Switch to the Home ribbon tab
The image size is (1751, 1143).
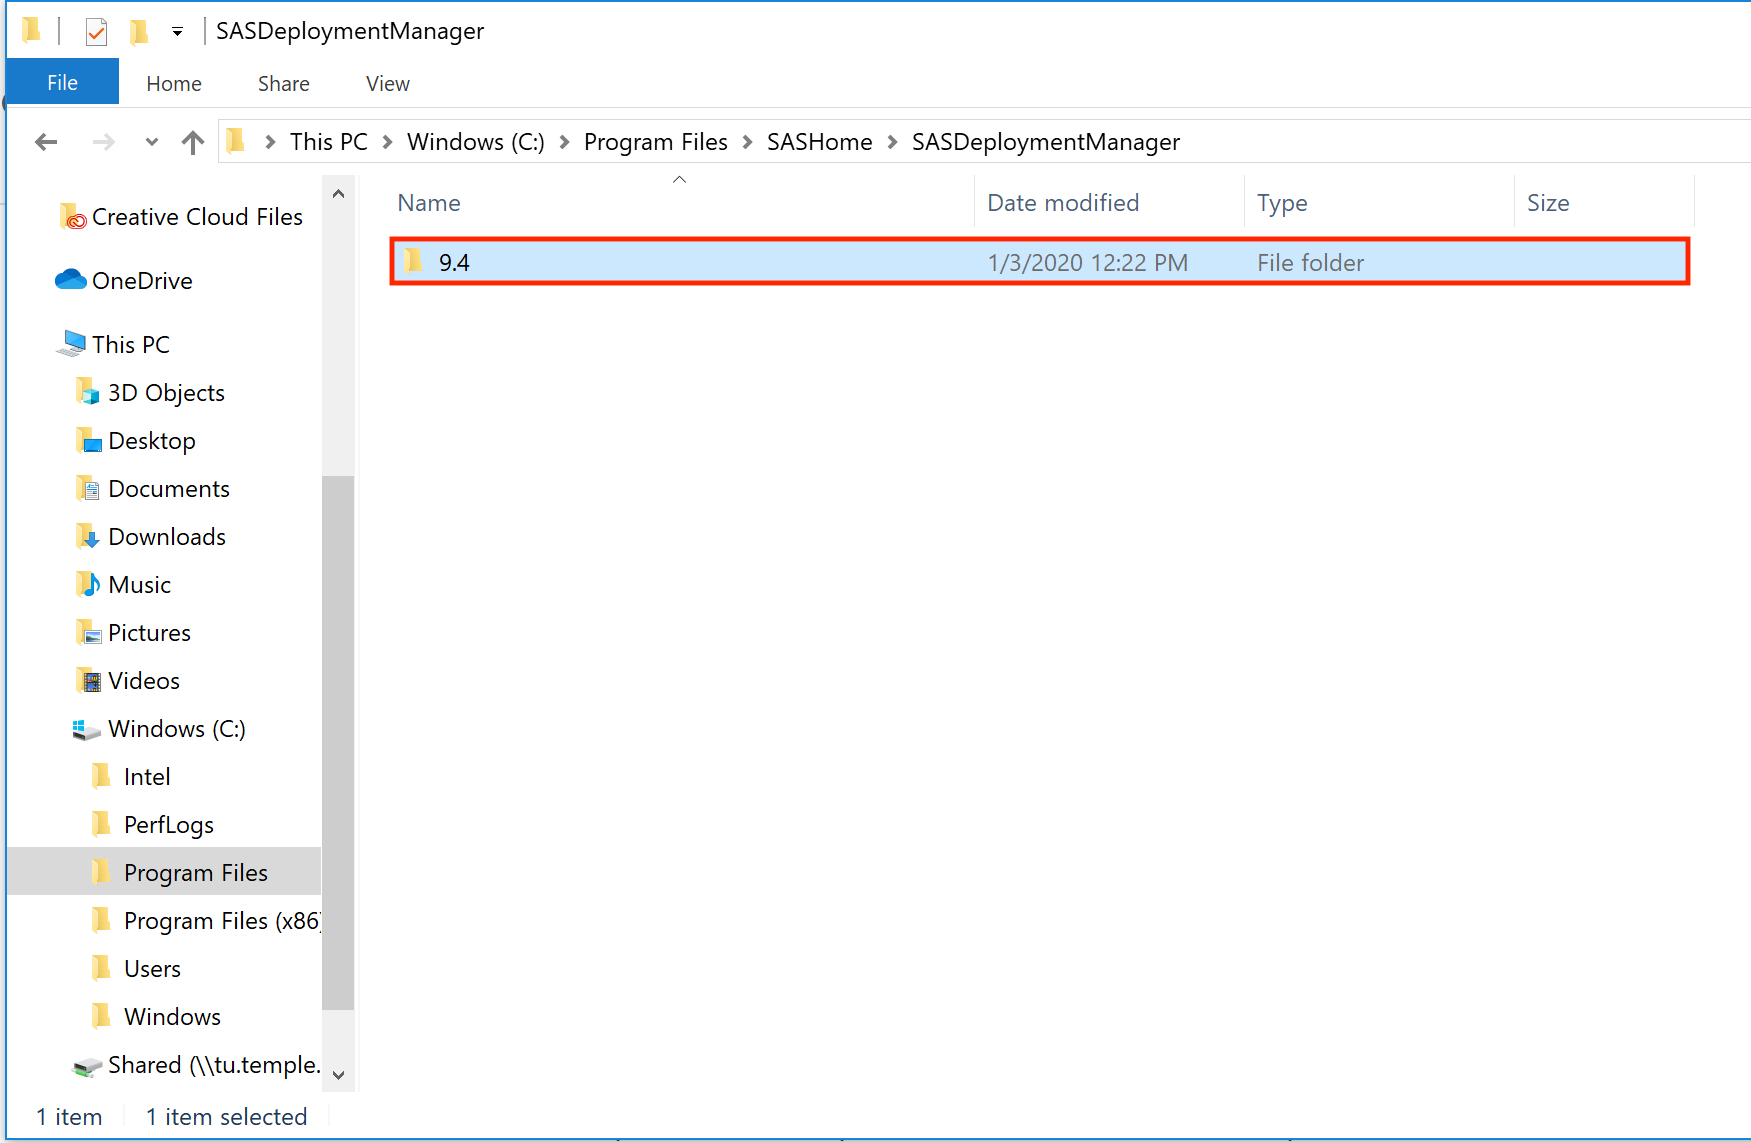(174, 84)
